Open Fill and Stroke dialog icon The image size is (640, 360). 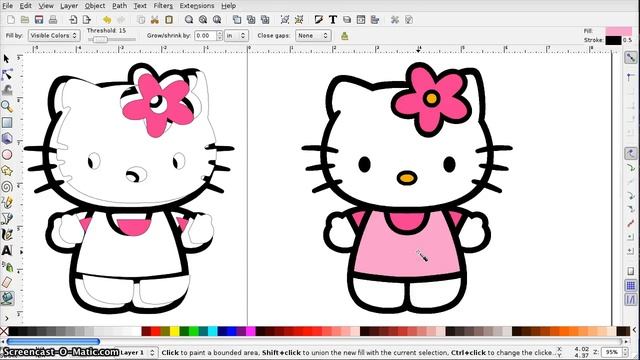click(x=319, y=20)
